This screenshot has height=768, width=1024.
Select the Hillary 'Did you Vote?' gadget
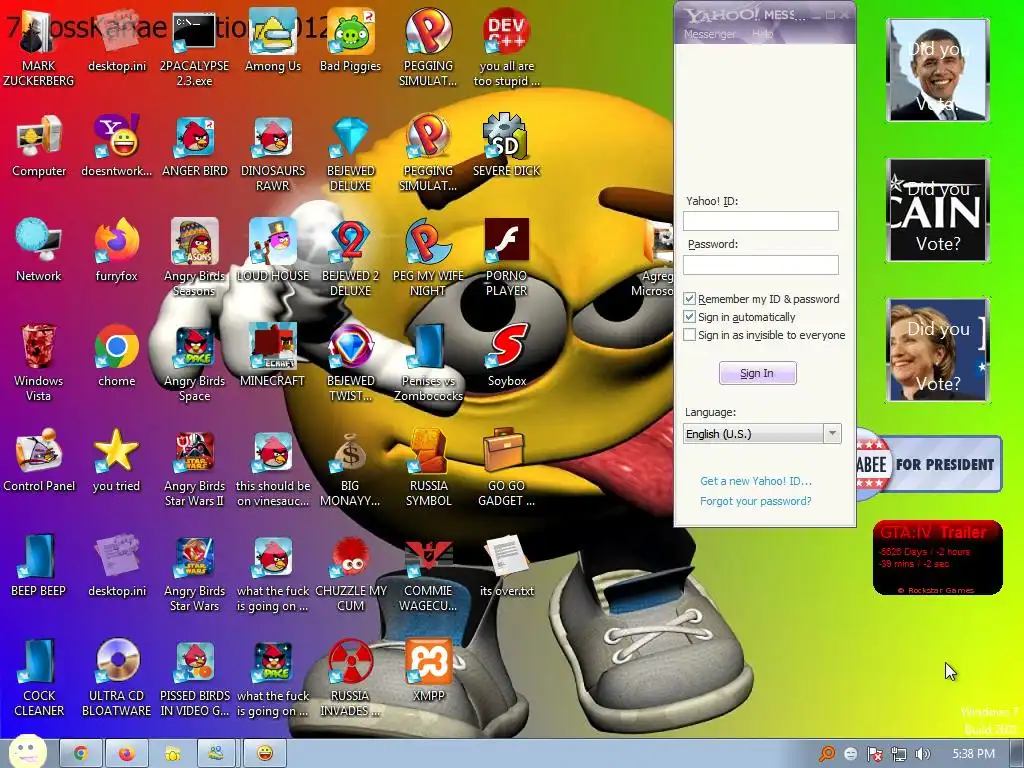tap(938, 350)
